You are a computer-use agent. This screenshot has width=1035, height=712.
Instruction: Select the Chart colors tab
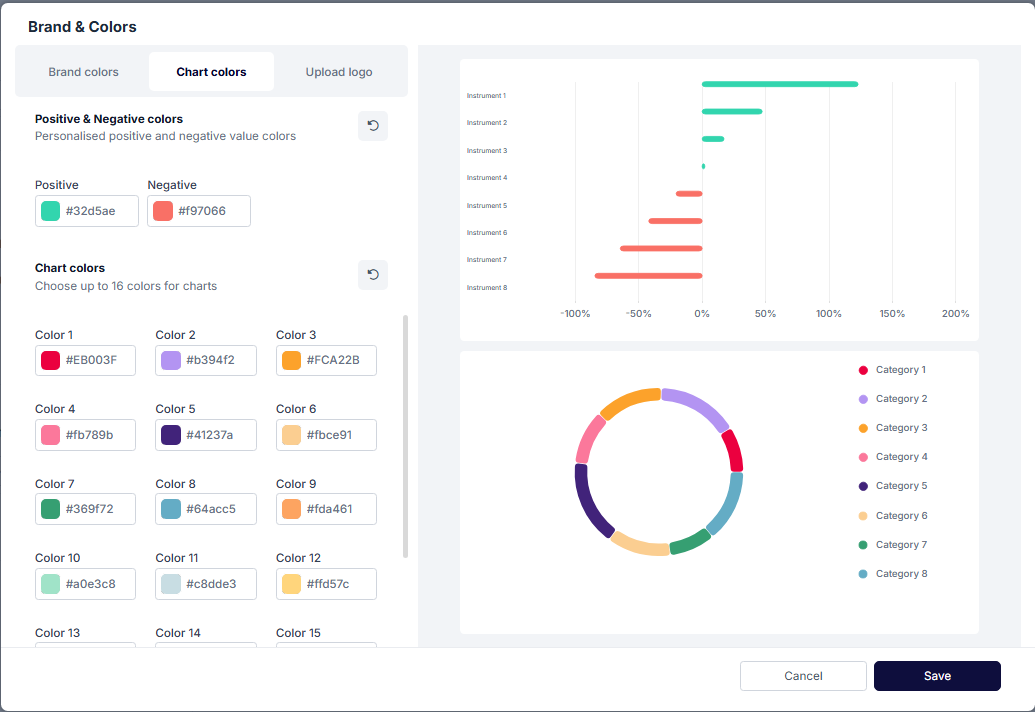click(x=211, y=72)
